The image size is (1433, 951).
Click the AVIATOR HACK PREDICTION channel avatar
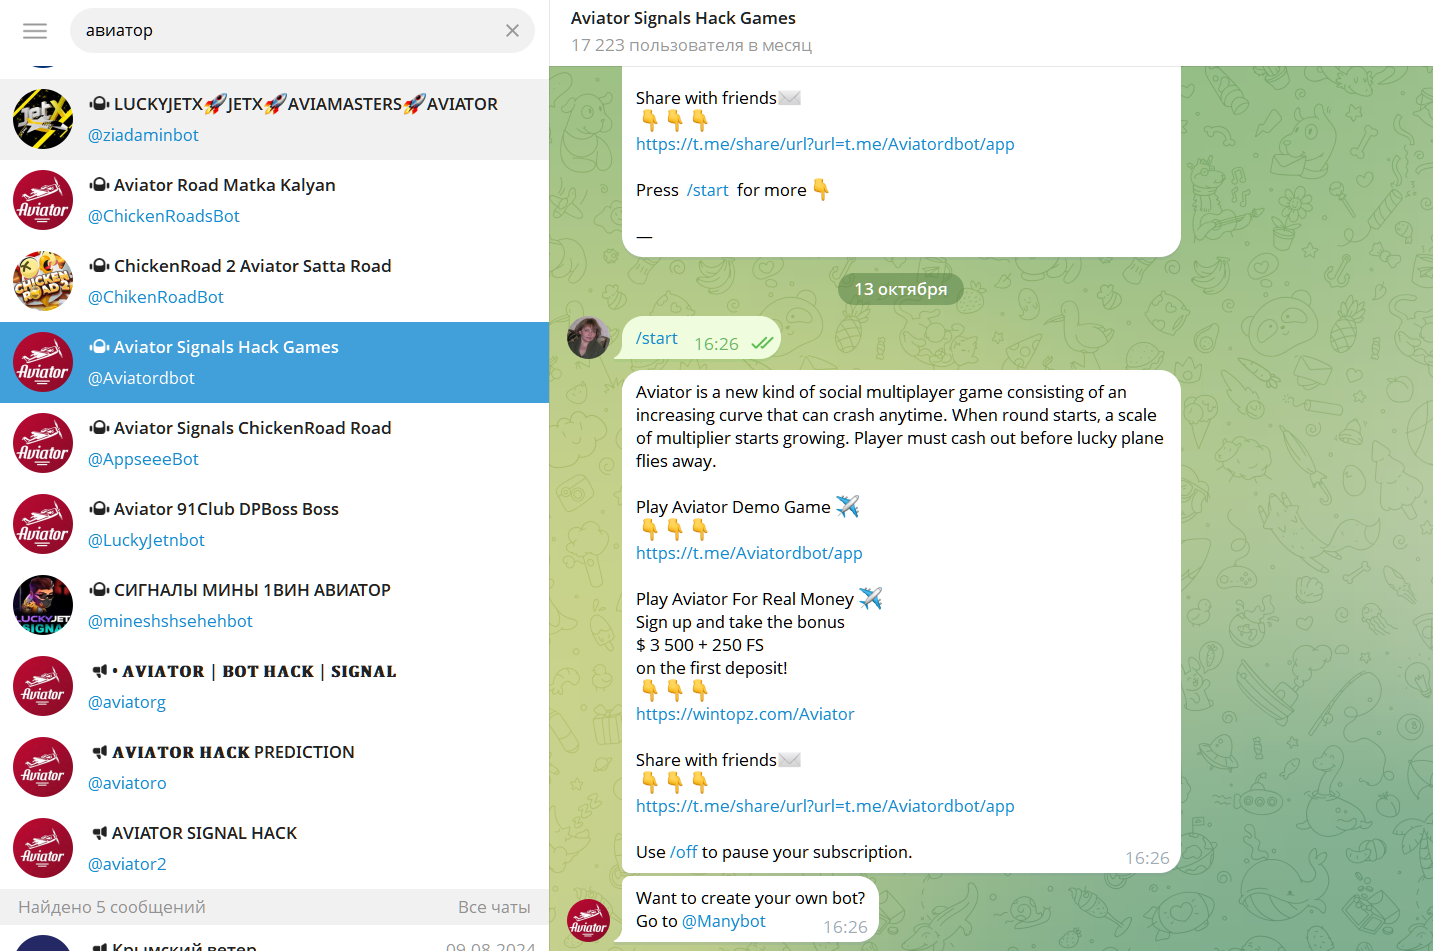click(43, 767)
